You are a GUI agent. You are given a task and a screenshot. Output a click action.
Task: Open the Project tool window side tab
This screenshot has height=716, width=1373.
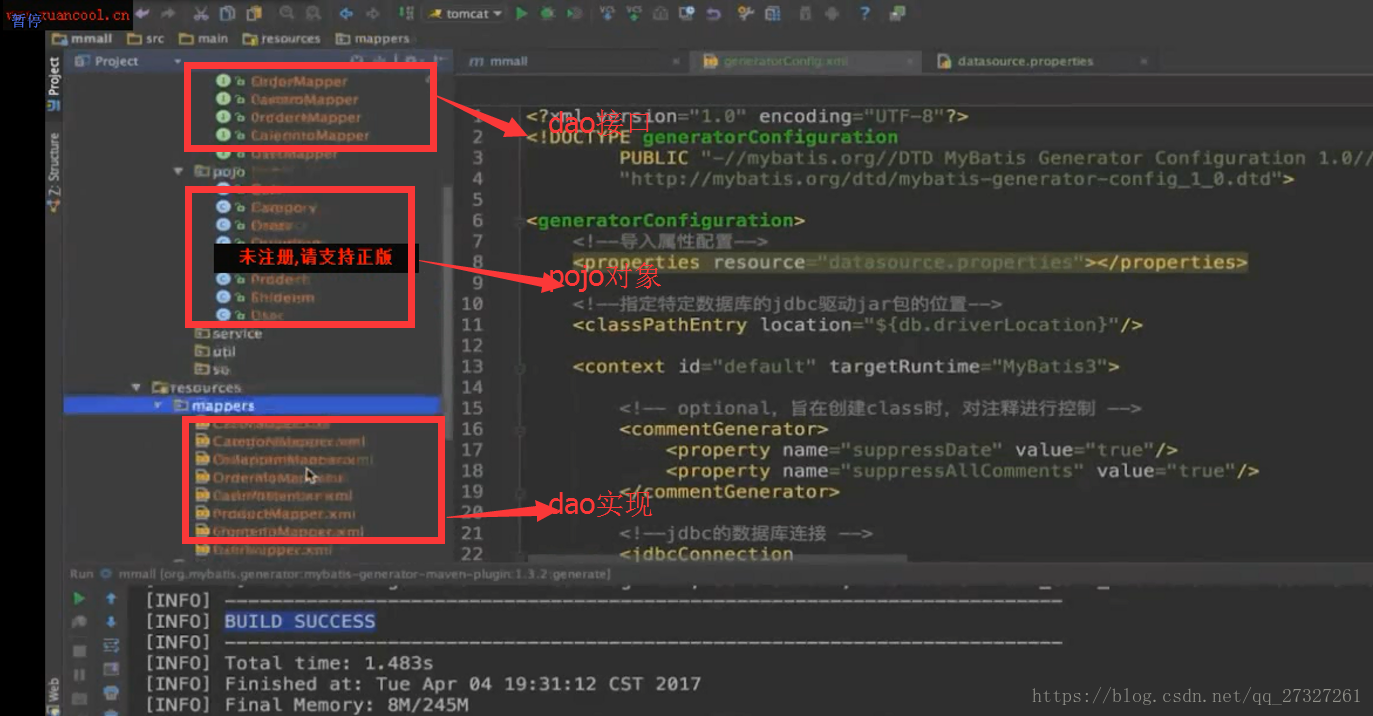coord(54,84)
